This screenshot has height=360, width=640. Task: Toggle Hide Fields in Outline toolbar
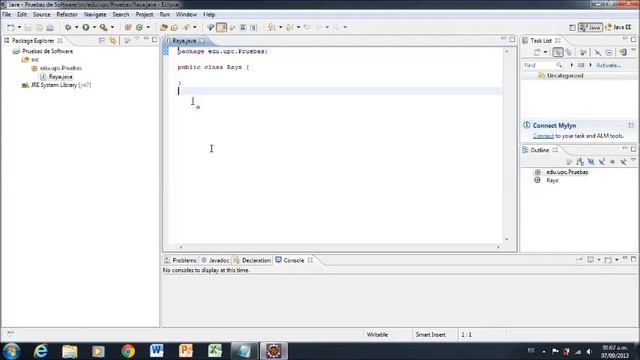click(591, 162)
